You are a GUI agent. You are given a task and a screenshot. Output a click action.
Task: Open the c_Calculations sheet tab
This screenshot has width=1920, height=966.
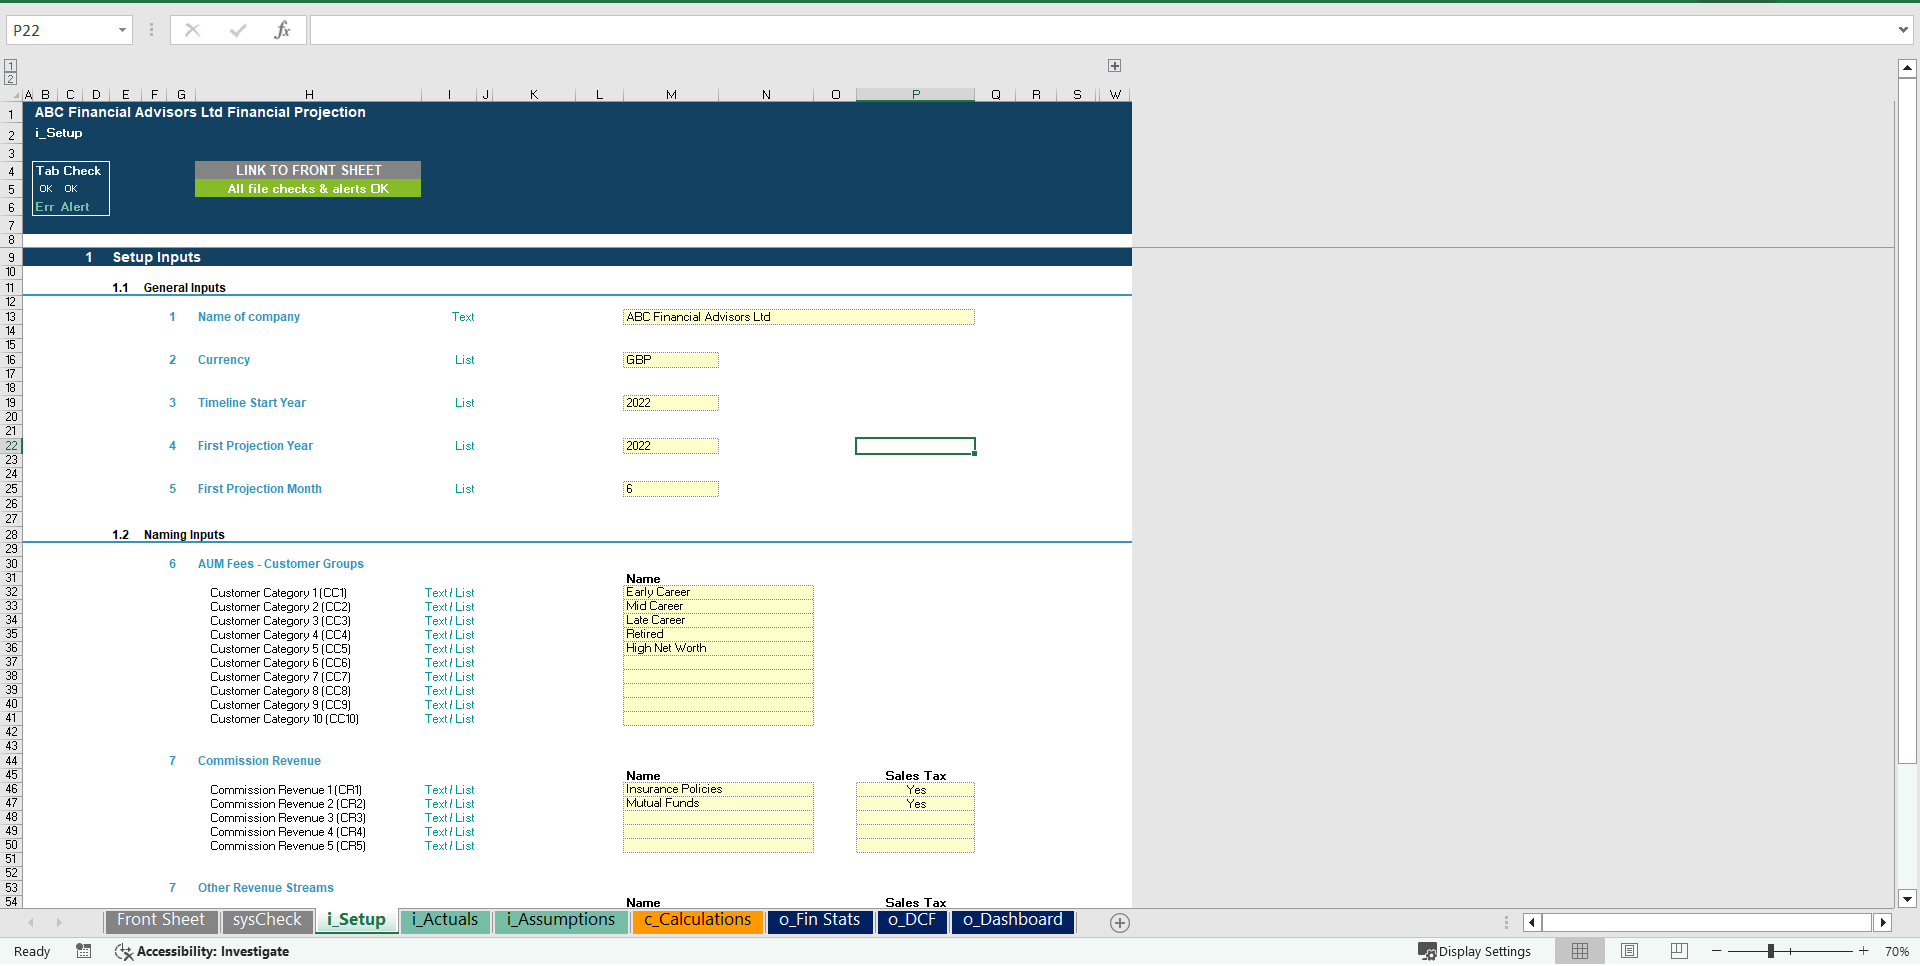pyautogui.click(x=697, y=920)
